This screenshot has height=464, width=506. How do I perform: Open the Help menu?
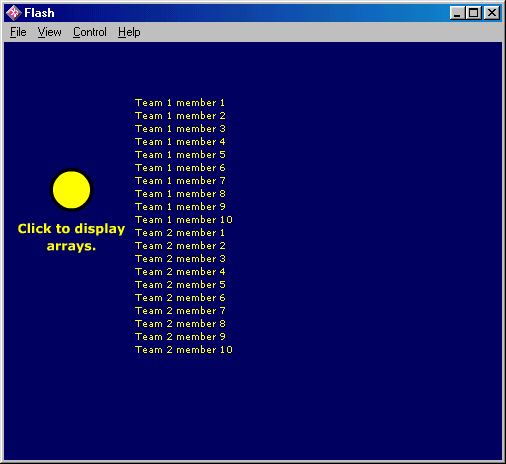pos(129,32)
